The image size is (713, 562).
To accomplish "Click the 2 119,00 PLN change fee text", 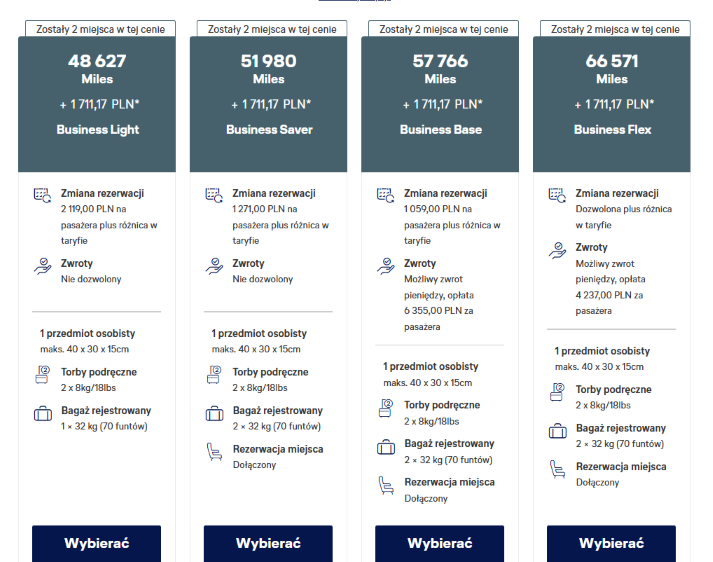I will (x=109, y=225).
